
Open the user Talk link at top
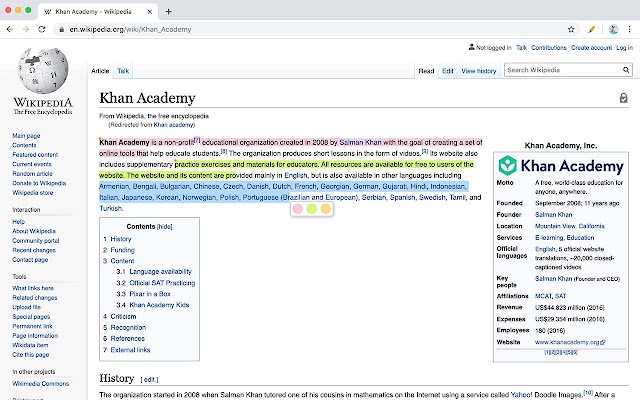[521, 48]
